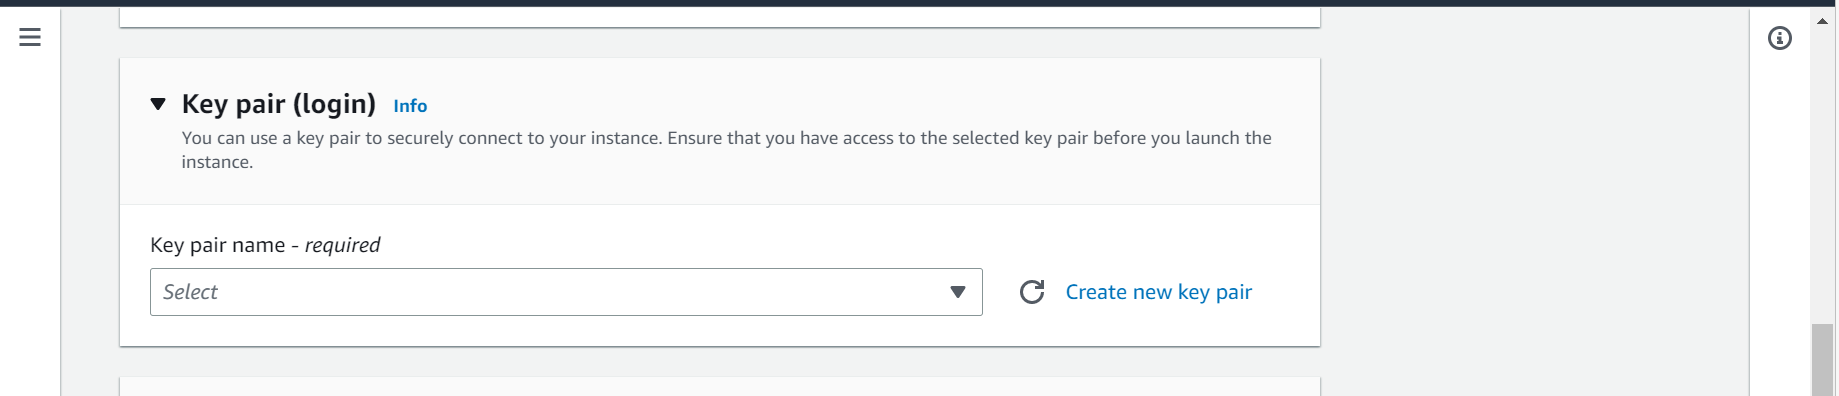The width and height of the screenshot is (1839, 396).
Task: Click the dropdown arrow in Select field
Action: (958, 292)
